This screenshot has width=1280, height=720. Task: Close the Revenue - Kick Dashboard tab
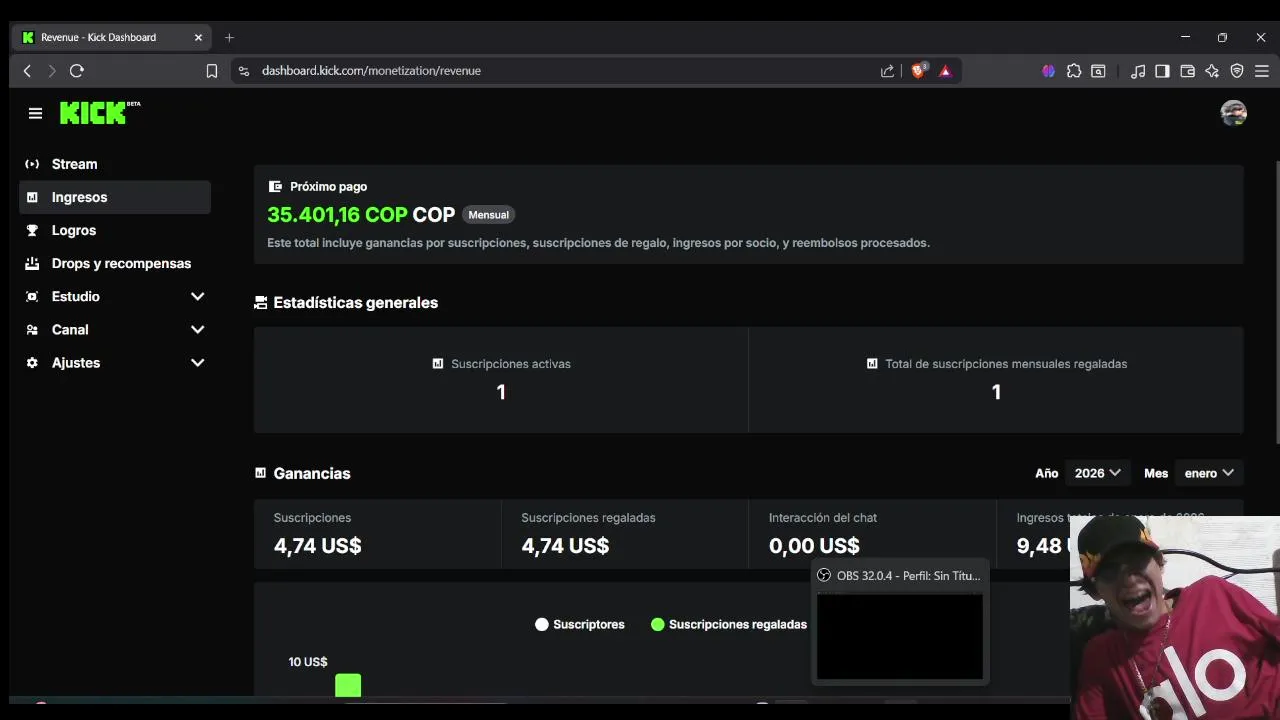click(x=198, y=37)
